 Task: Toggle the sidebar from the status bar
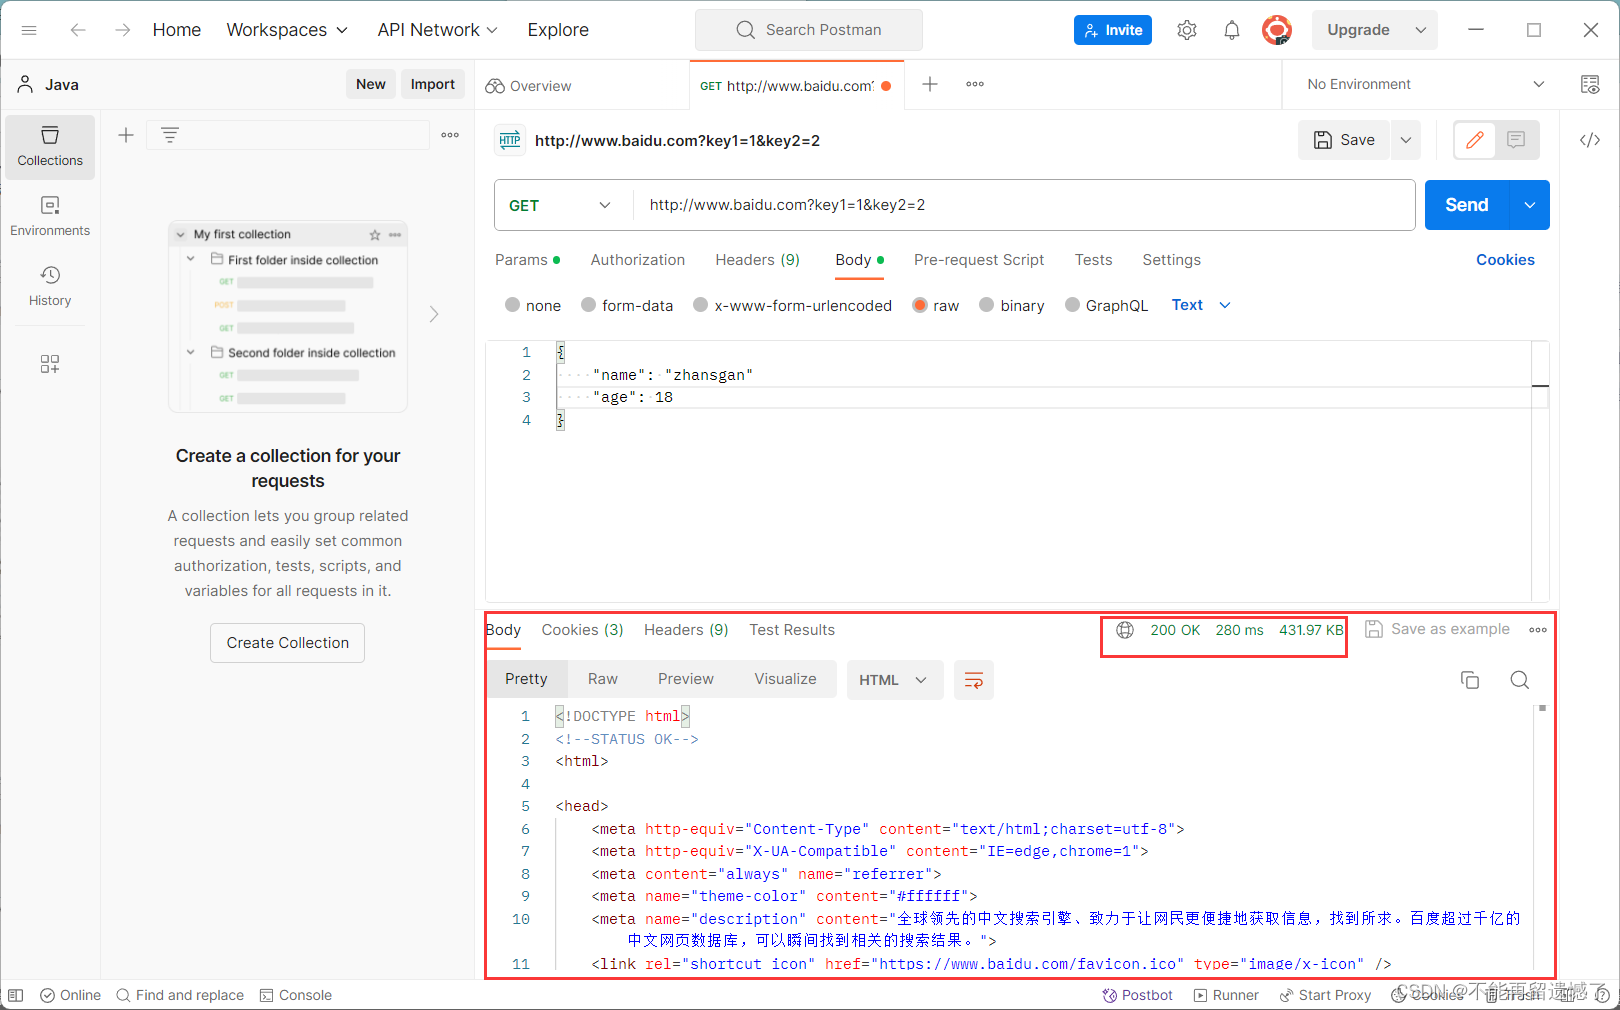15,995
